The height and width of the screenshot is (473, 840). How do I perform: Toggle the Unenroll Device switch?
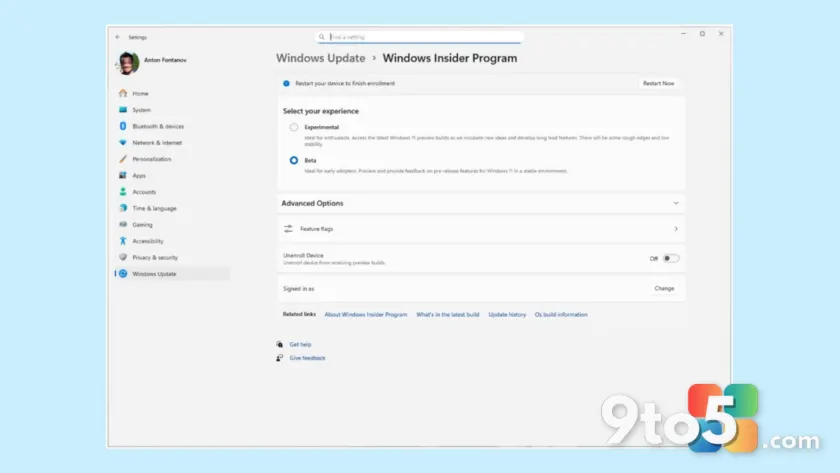tap(671, 258)
